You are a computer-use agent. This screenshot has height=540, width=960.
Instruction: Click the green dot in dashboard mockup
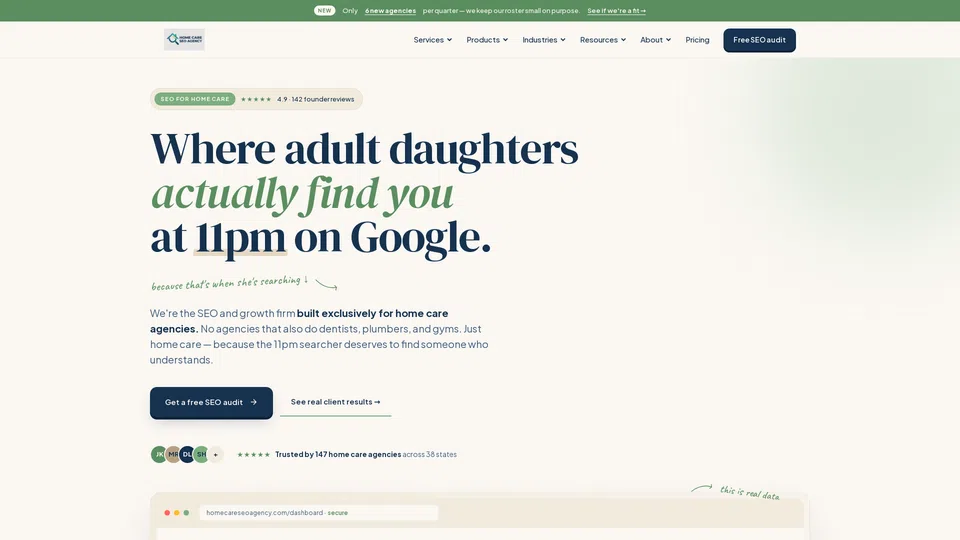pos(186,512)
